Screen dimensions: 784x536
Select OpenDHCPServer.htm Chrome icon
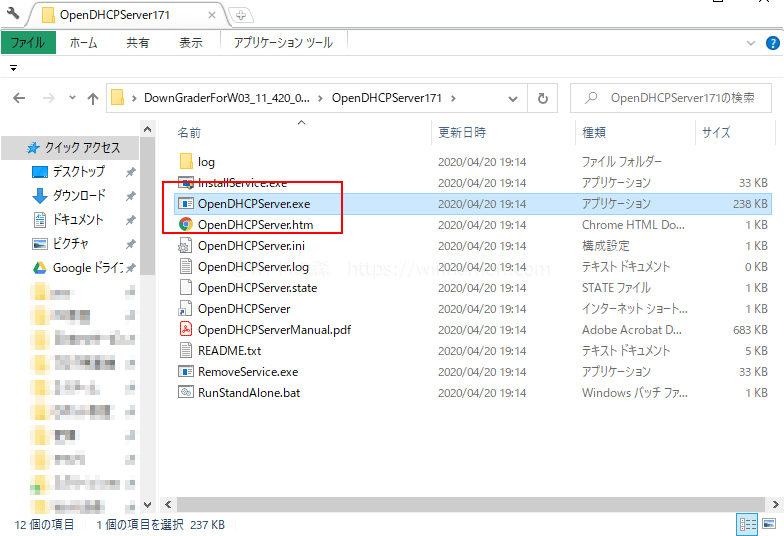pyautogui.click(x=186, y=224)
